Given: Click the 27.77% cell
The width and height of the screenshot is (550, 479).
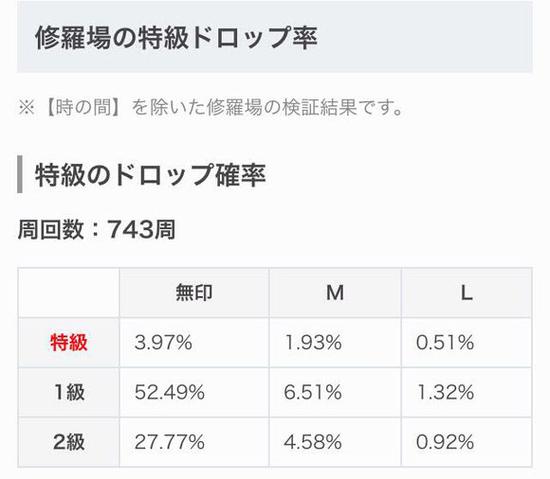Looking at the screenshot, I should tap(194, 442).
